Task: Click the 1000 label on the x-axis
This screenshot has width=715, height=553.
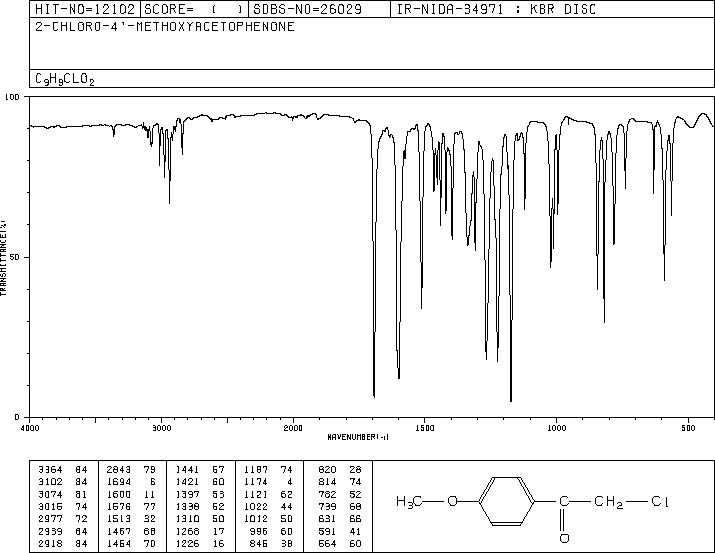Action: point(556,428)
